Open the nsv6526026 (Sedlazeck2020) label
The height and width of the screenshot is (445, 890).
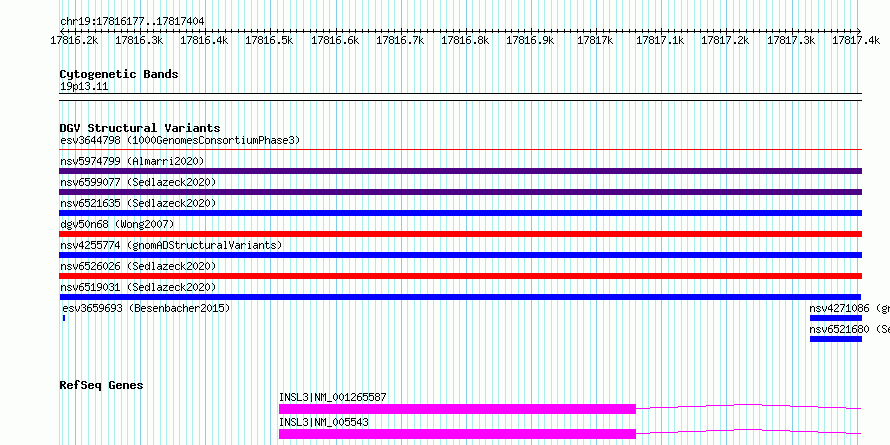(x=138, y=266)
